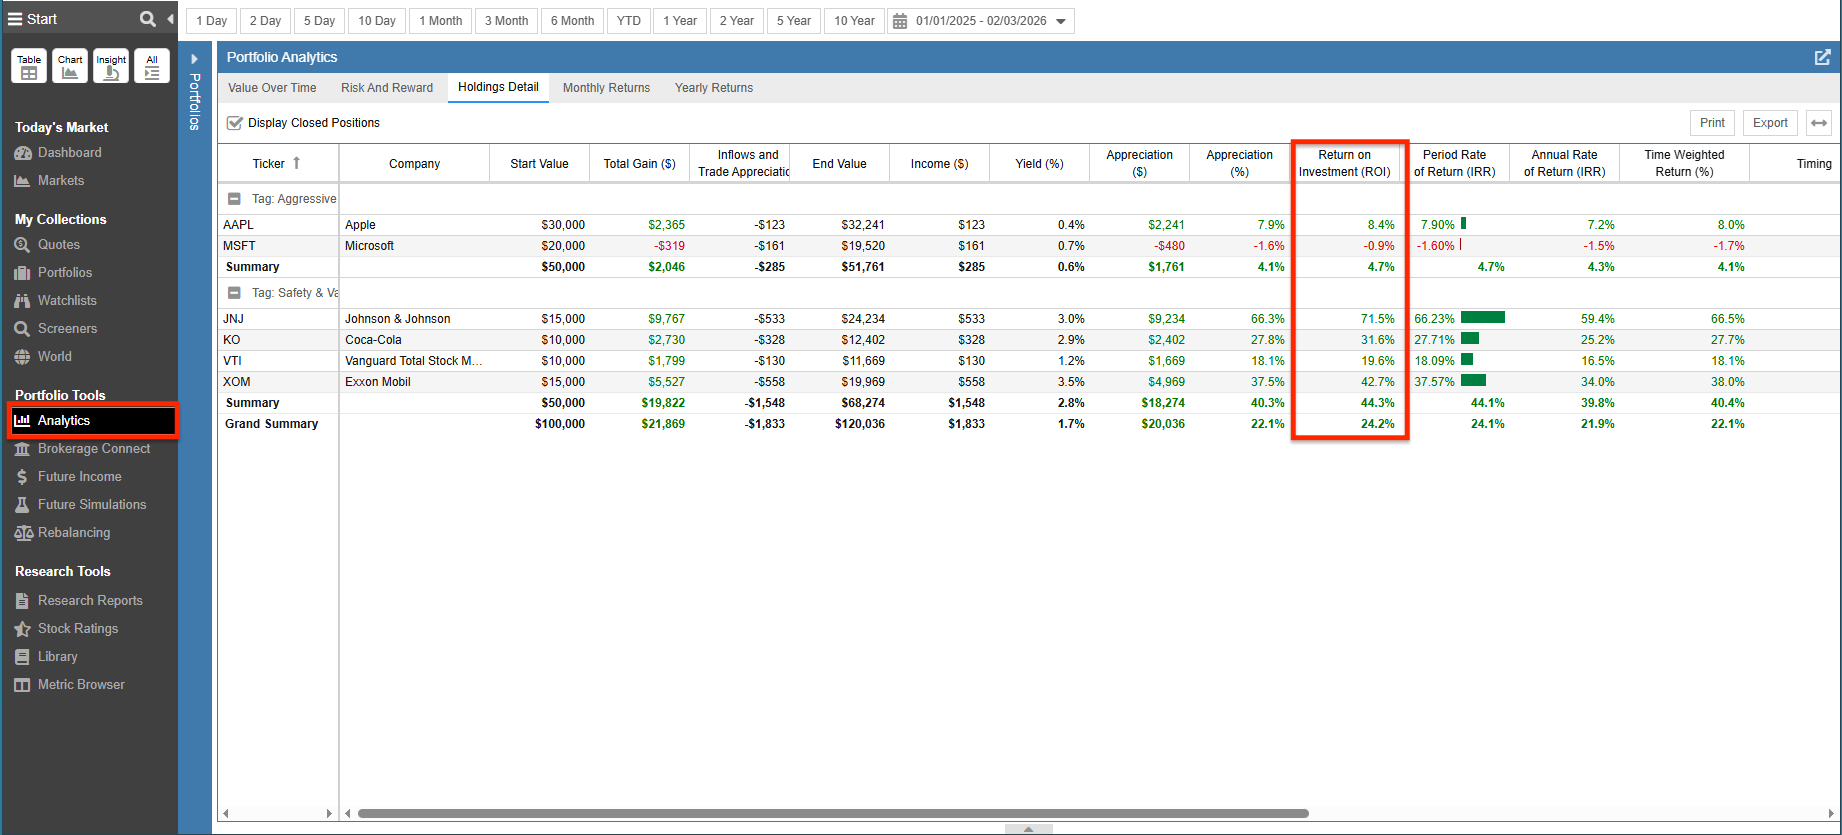Click the horizontal table scrollbar
The image size is (1842, 835).
(x=832, y=814)
